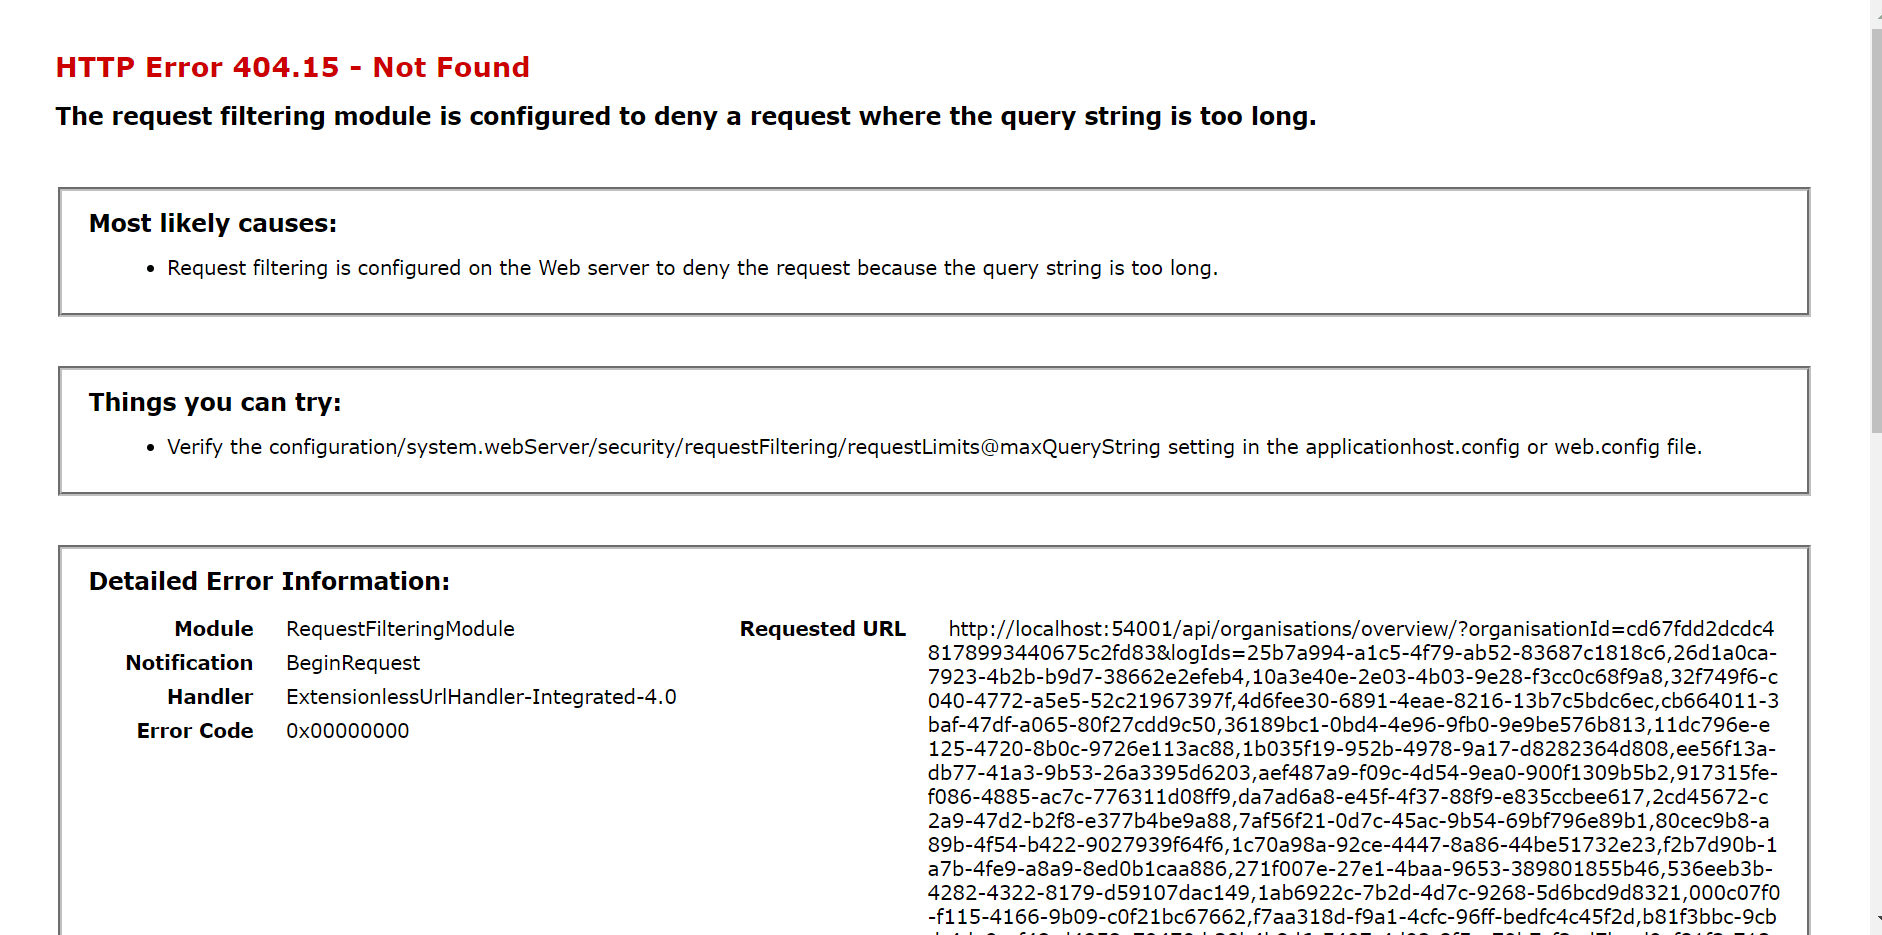
Task: Click the Module label
Action: [213, 628]
